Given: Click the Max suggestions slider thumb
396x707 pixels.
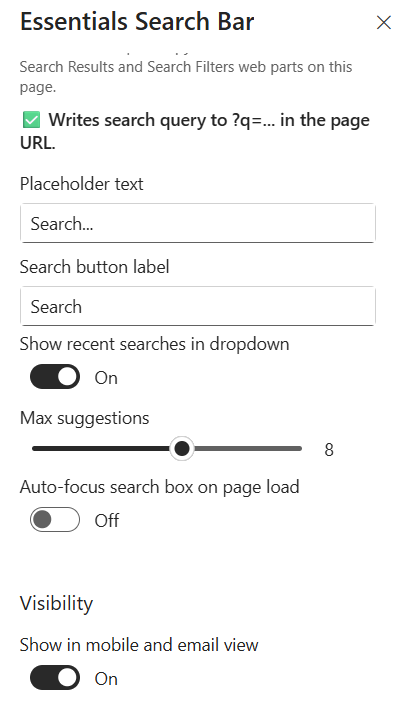Looking at the screenshot, I should coord(182,448).
